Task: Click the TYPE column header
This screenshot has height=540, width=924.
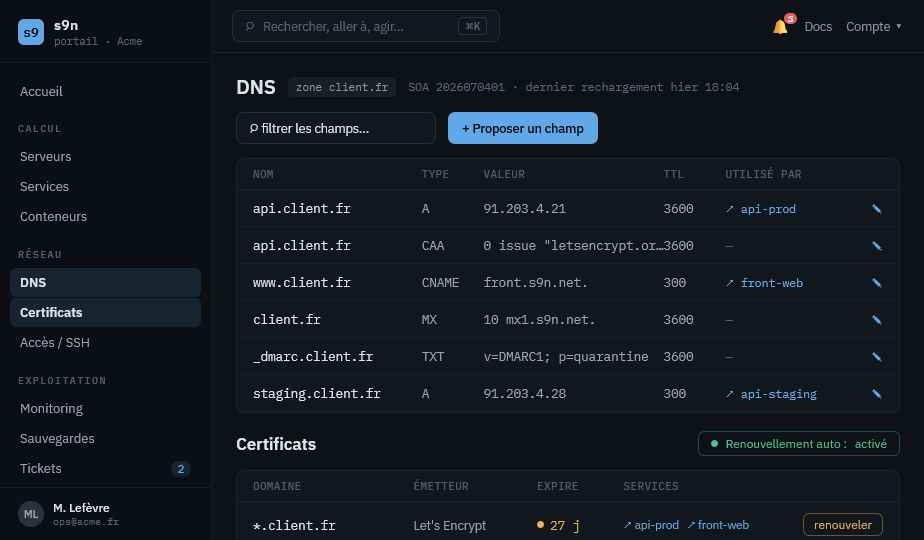Action: pyautogui.click(x=435, y=174)
